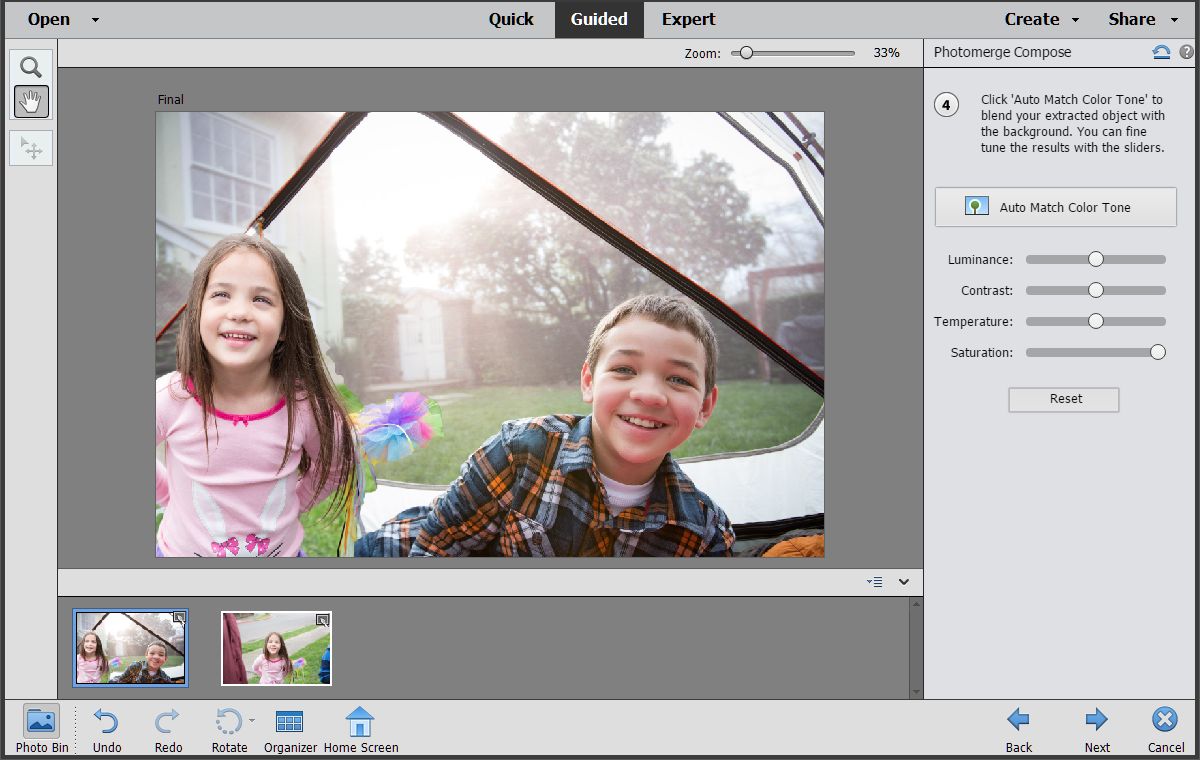Image resolution: width=1201 pixels, height=761 pixels.
Task: Expand the Create dropdown menu
Action: point(1042,19)
